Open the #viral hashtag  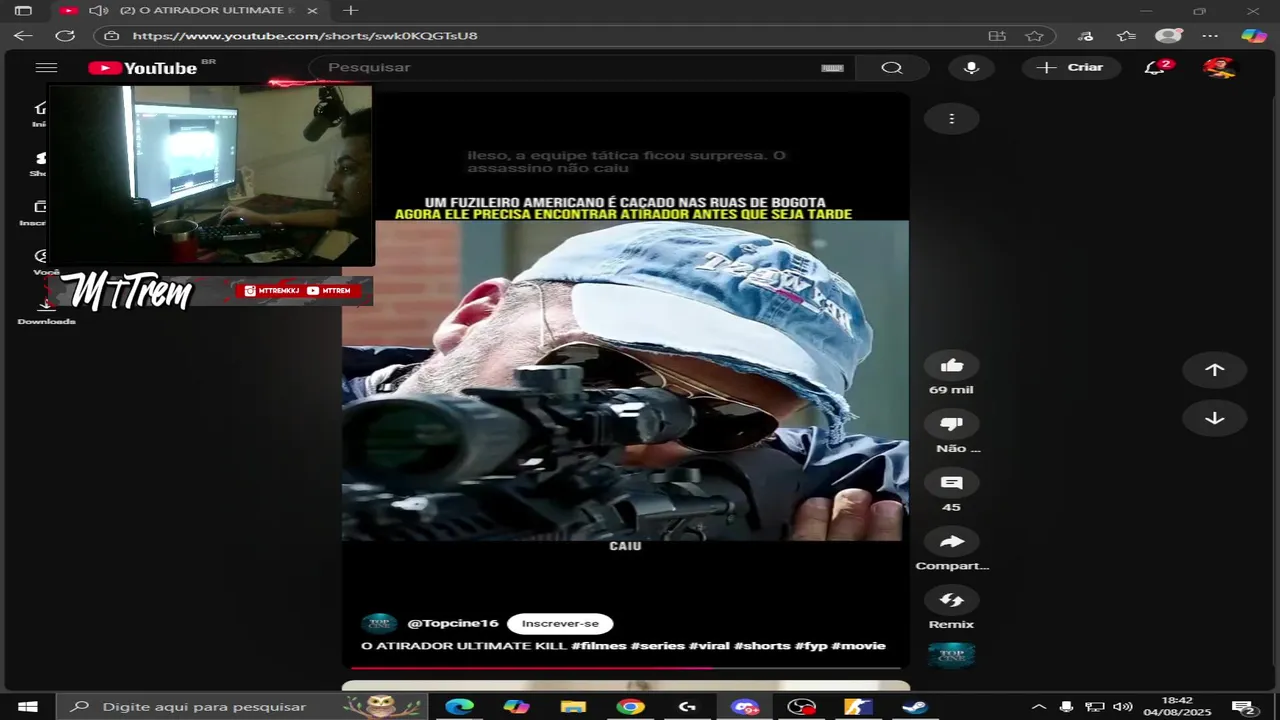tap(709, 646)
